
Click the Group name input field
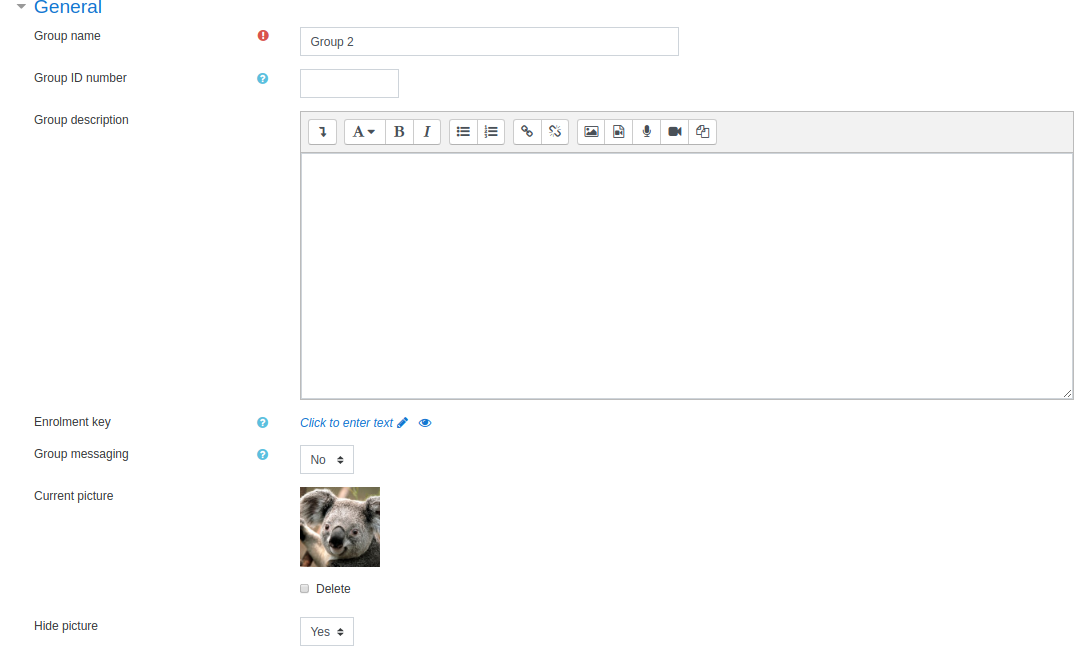click(489, 42)
